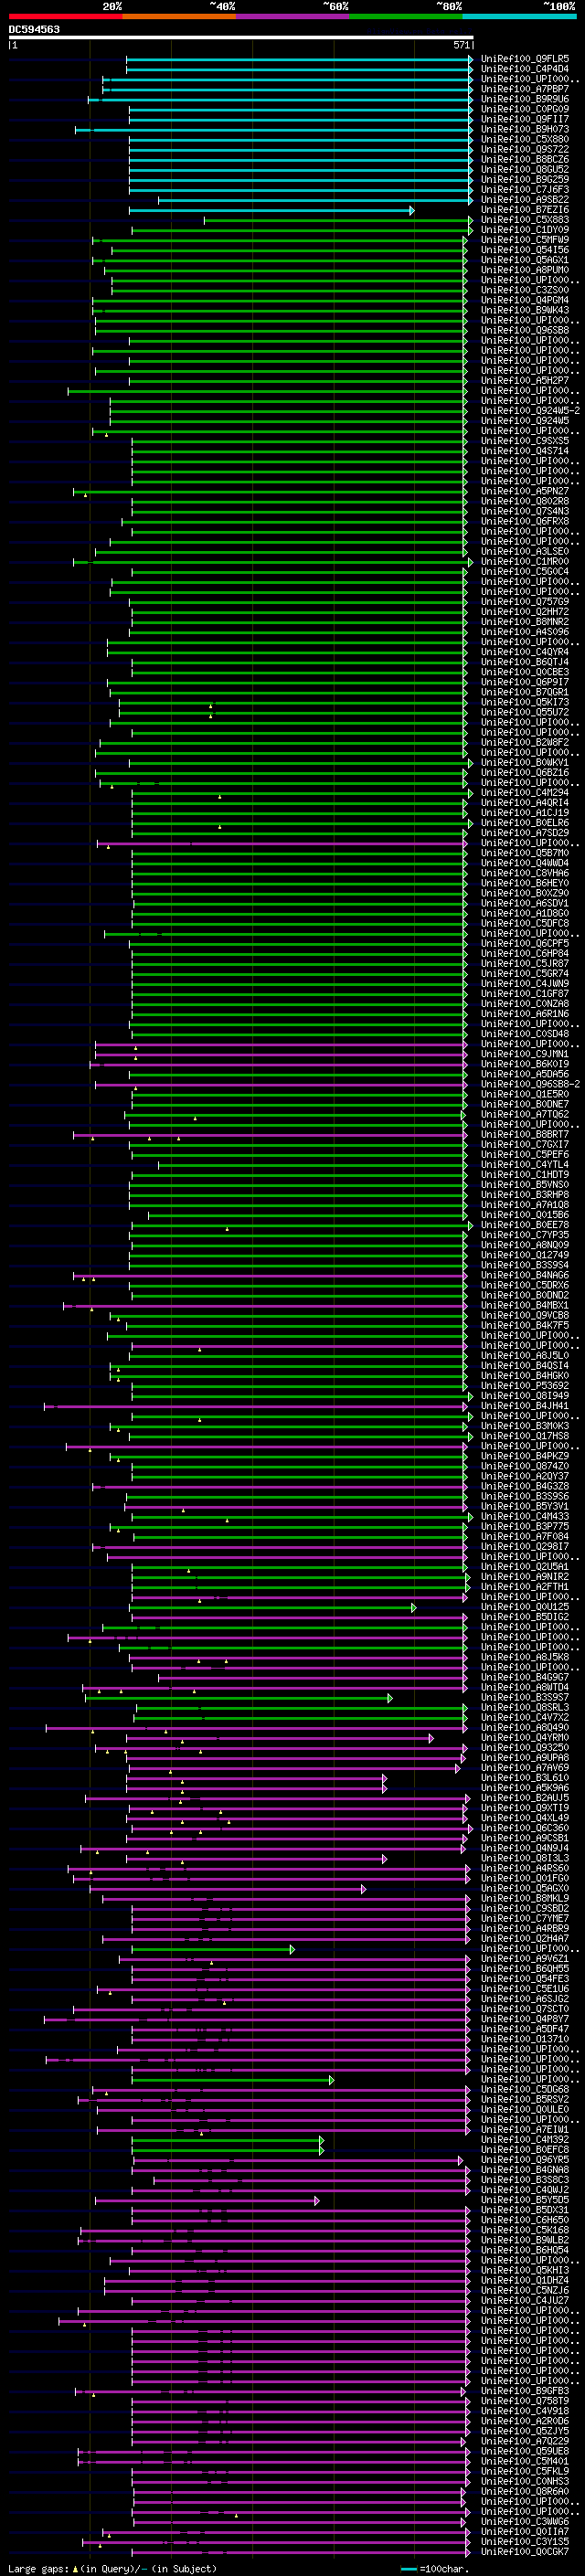This screenshot has width=585, height=2576.
Task: Click the UniRef100_Q2HH72 label
Action: click(525, 612)
